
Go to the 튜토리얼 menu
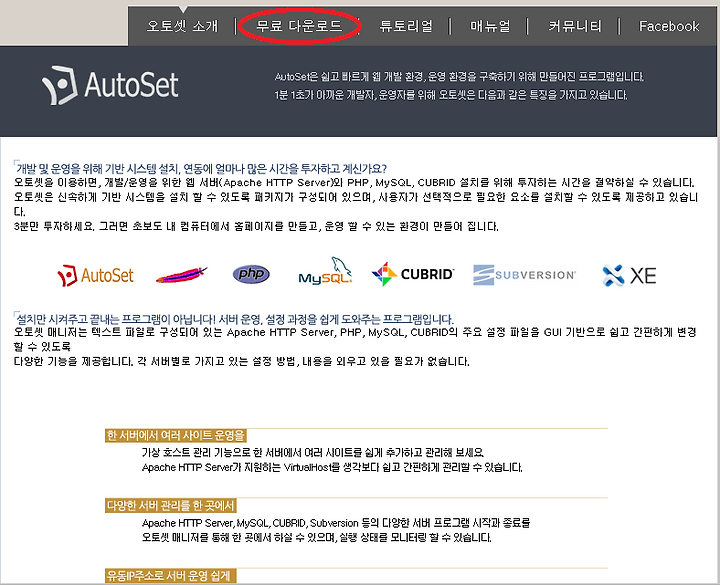[x=406, y=26]
